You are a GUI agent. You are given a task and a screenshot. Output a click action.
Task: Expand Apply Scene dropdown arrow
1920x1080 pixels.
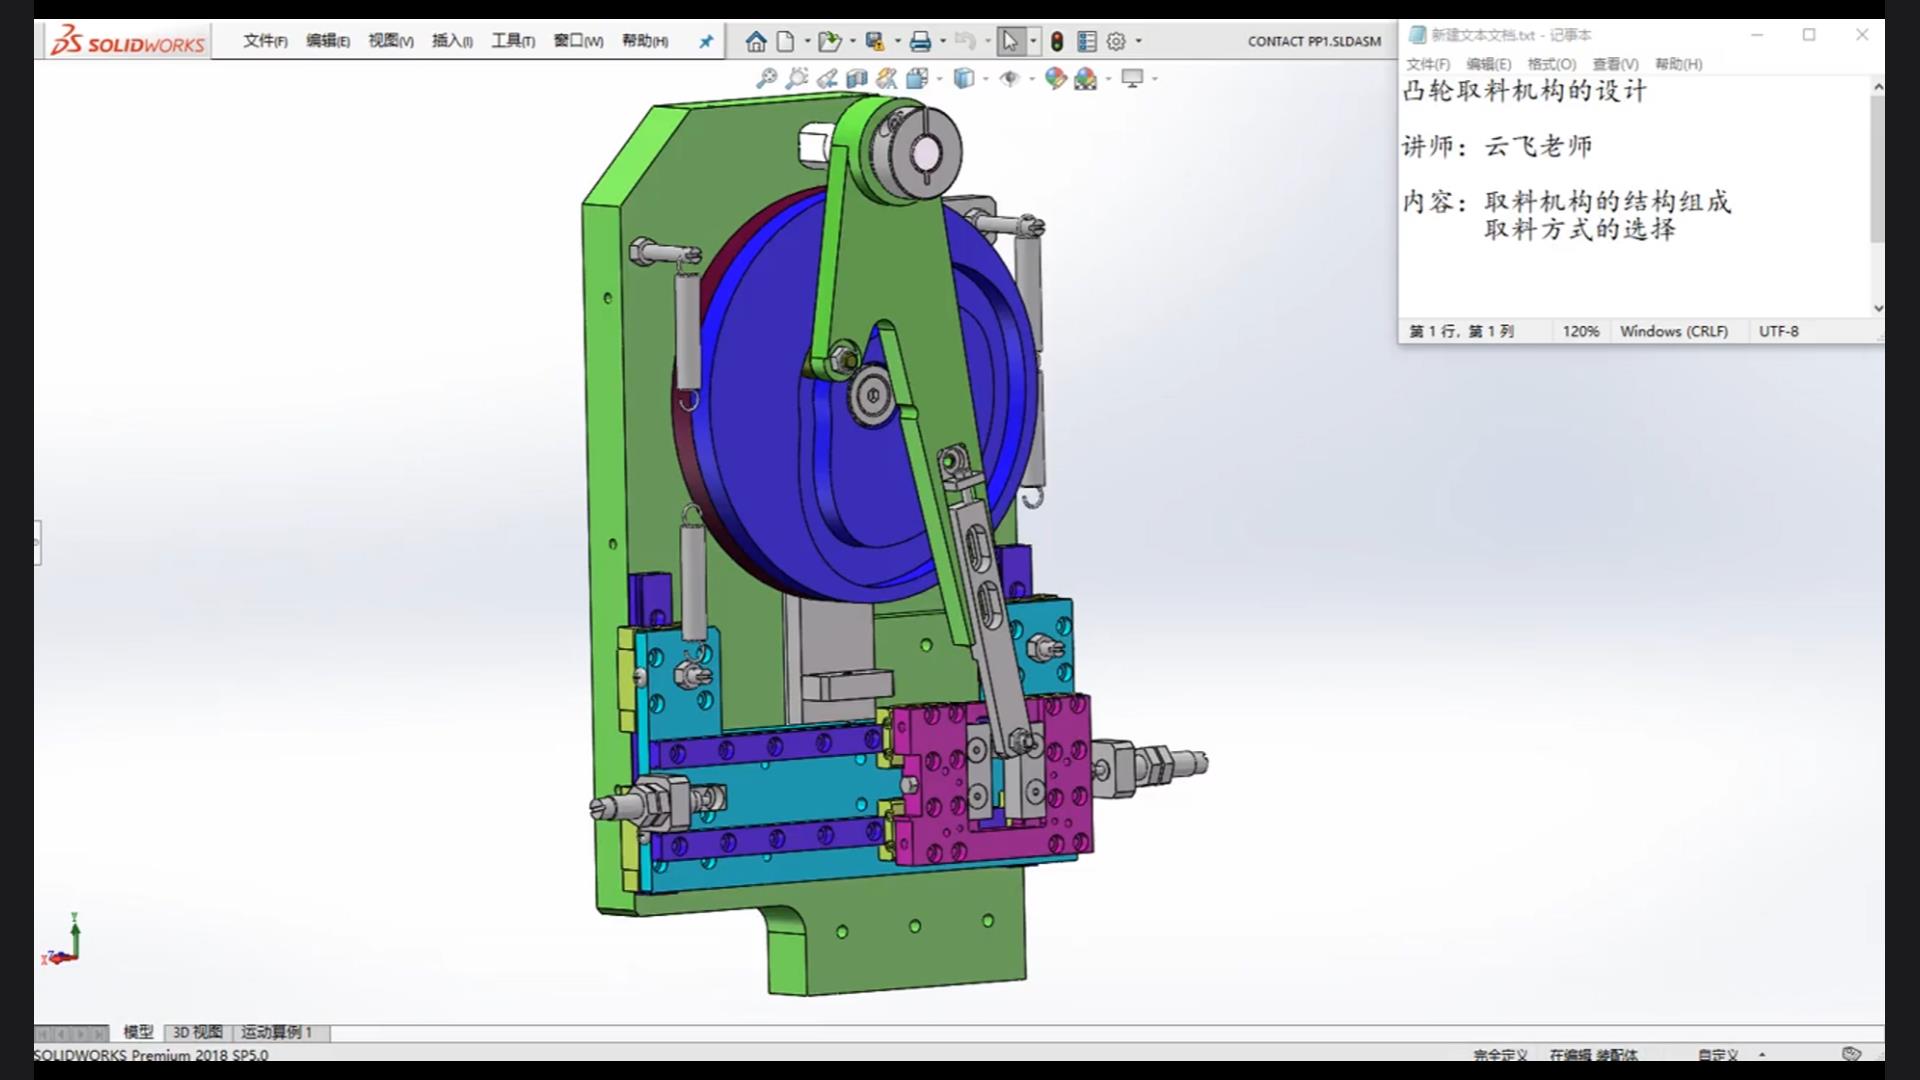click(1108, 78)
